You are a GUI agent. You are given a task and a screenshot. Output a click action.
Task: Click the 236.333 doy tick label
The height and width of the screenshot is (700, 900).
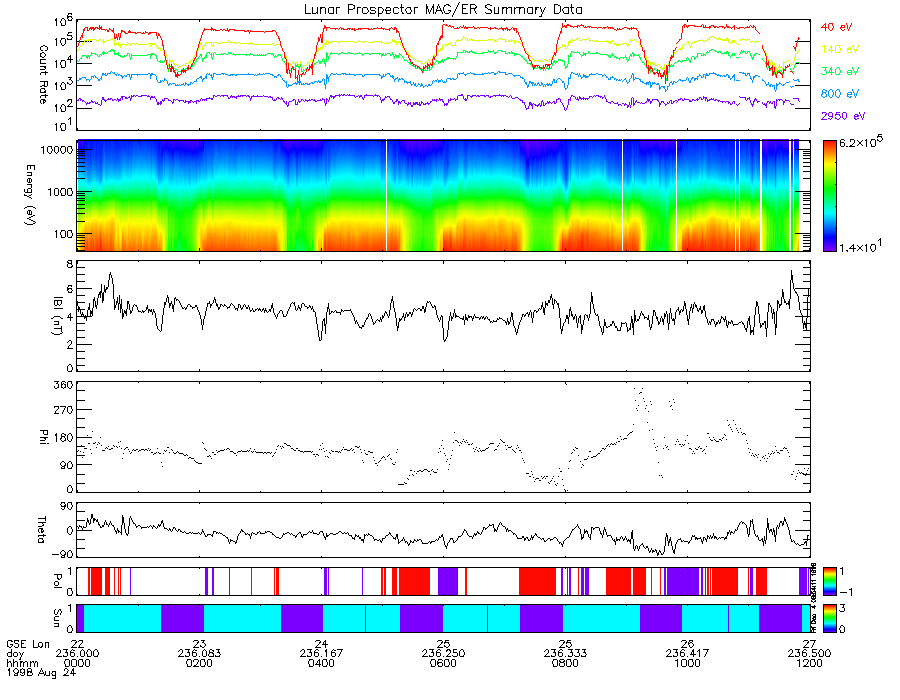(565, 654)
